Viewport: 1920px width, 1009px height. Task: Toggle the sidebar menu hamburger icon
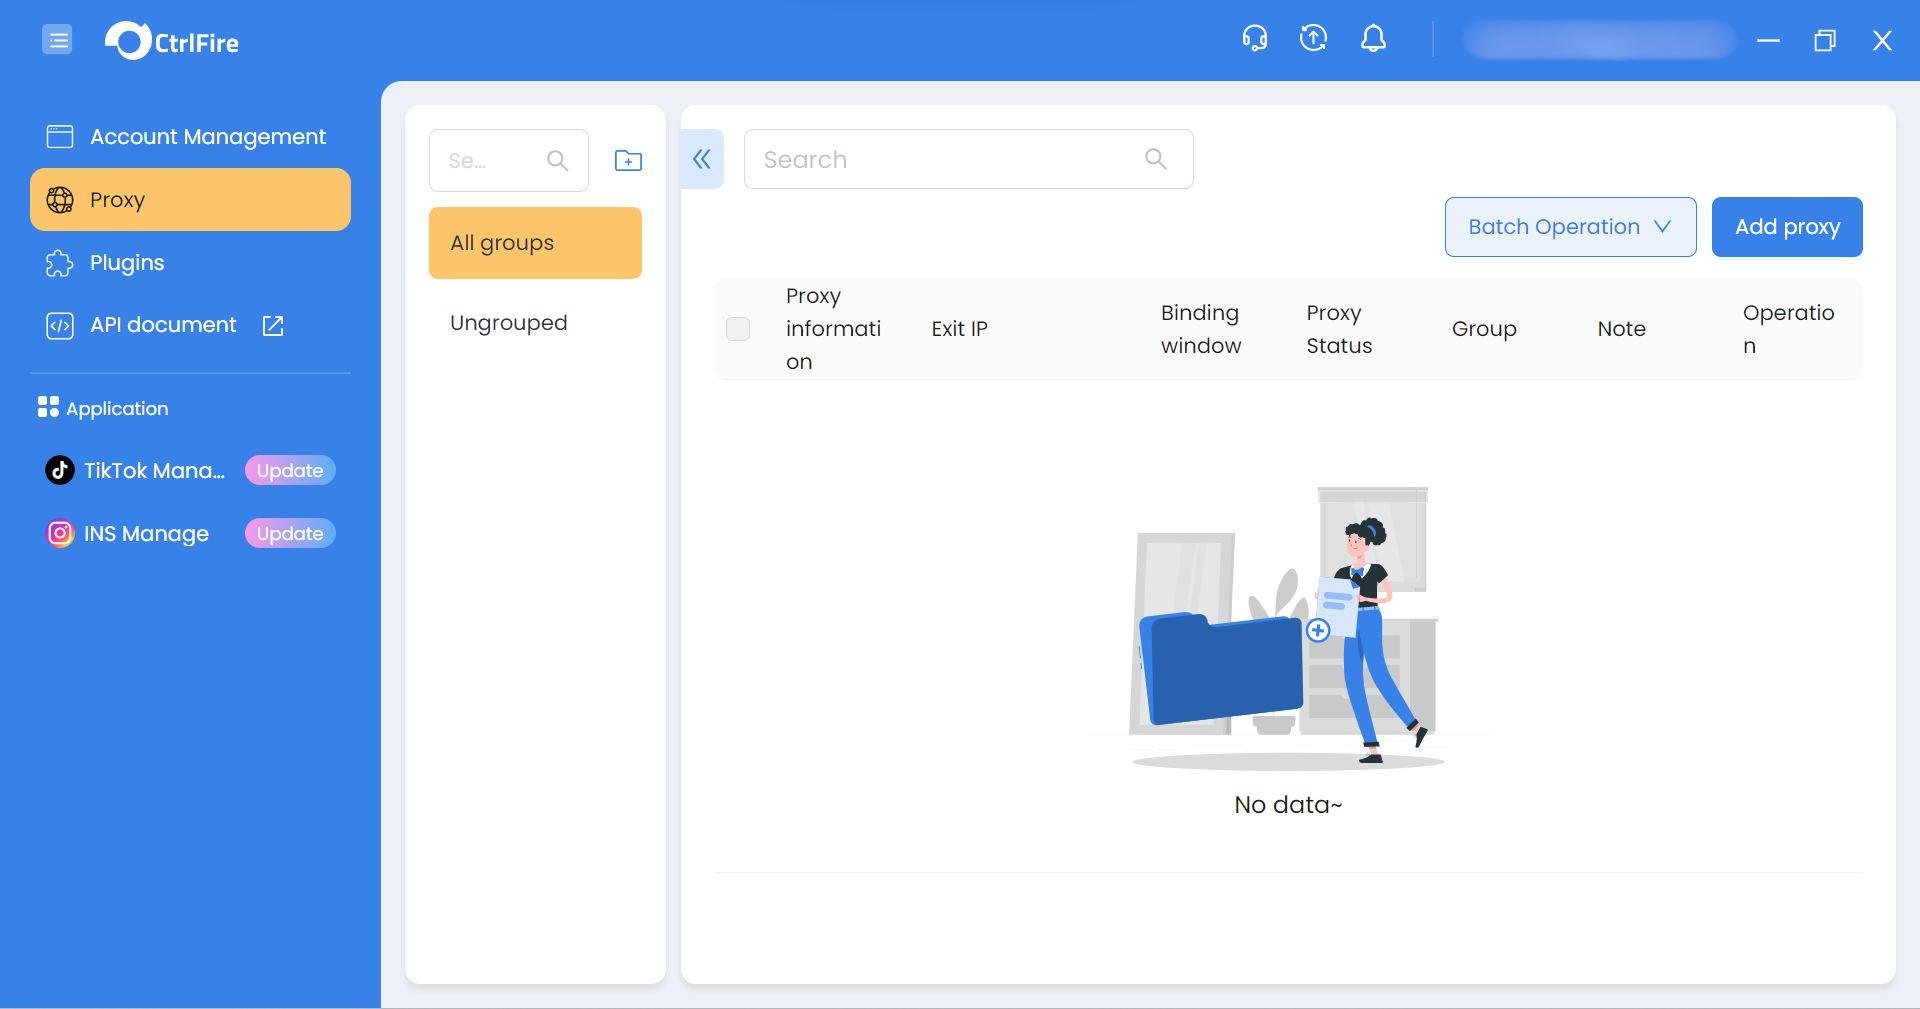point(57,40)
